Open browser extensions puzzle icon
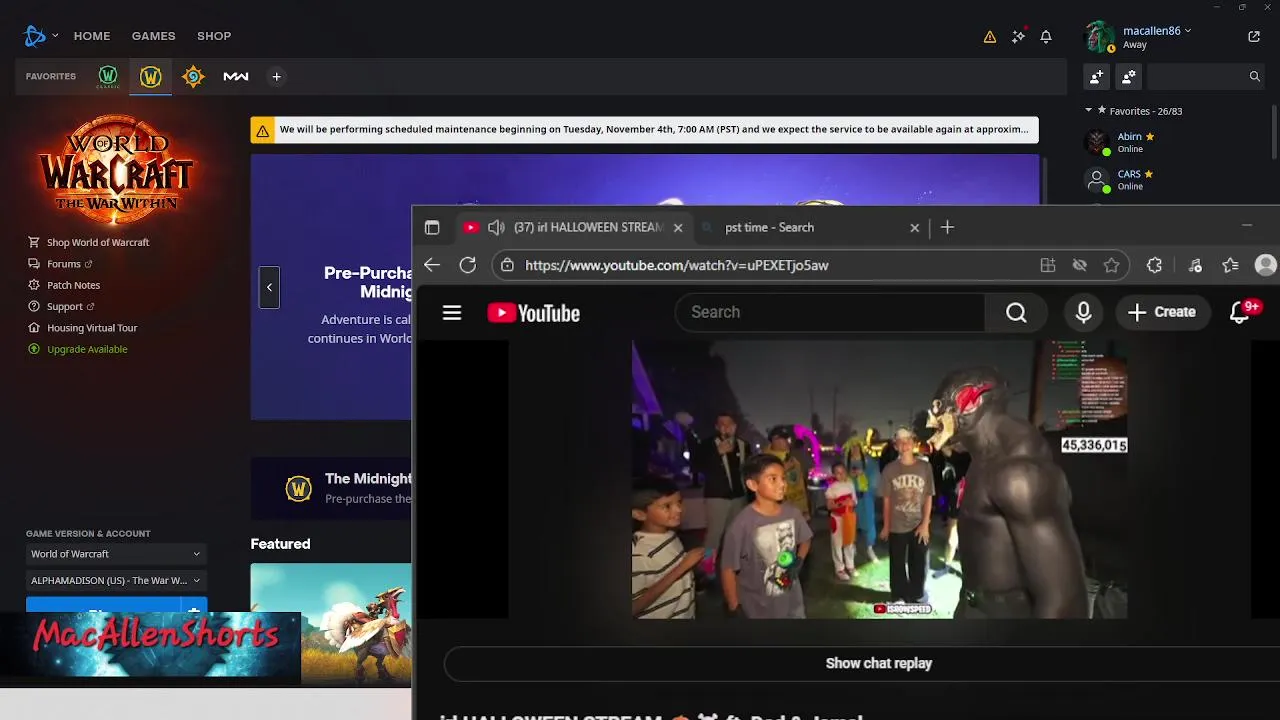Image resolution: width=1280 pixels, height=720 pixels. point(1154,265)
